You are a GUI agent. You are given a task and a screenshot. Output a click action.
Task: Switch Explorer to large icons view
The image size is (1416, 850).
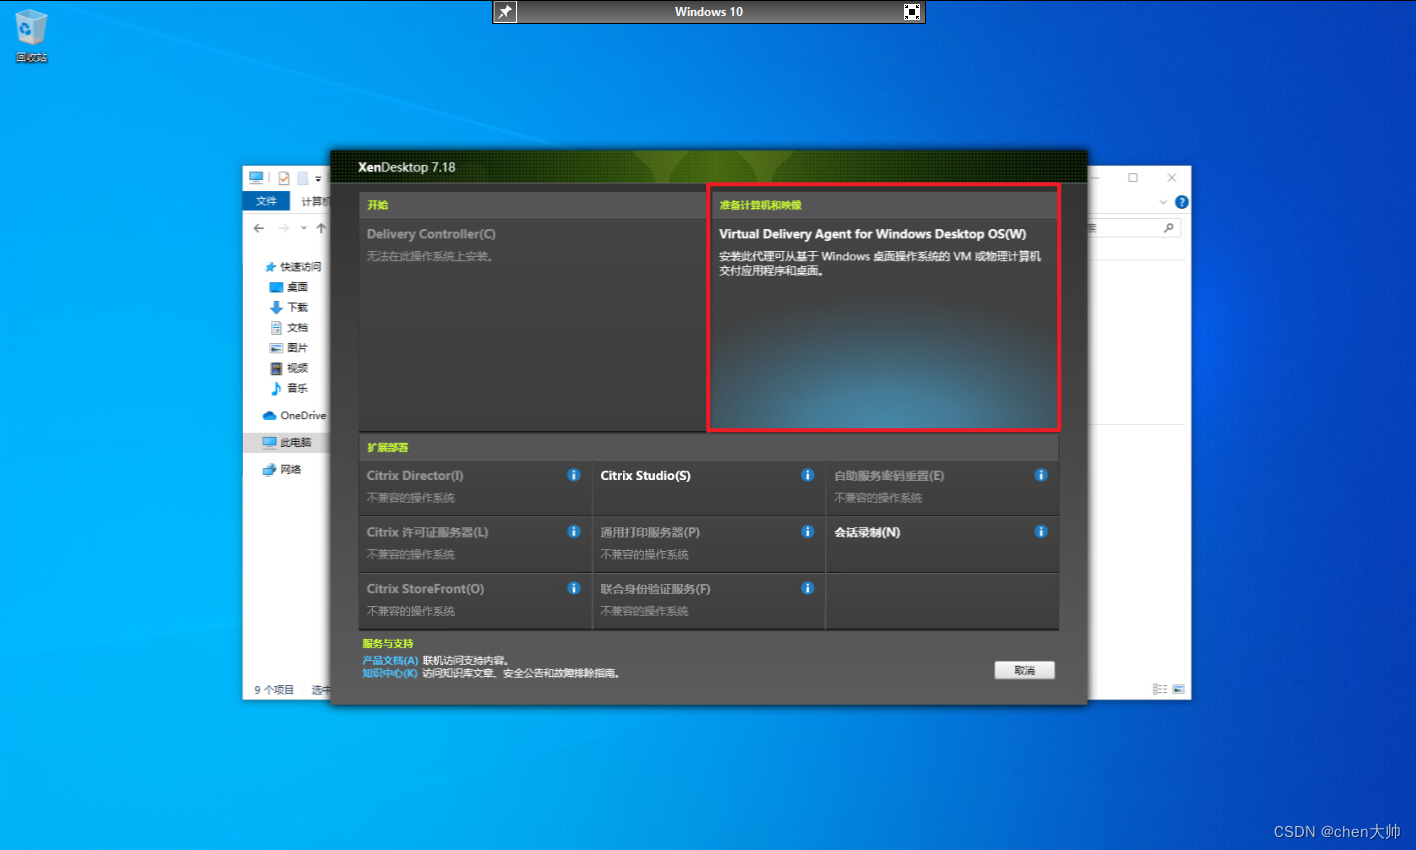(1179, 689)
